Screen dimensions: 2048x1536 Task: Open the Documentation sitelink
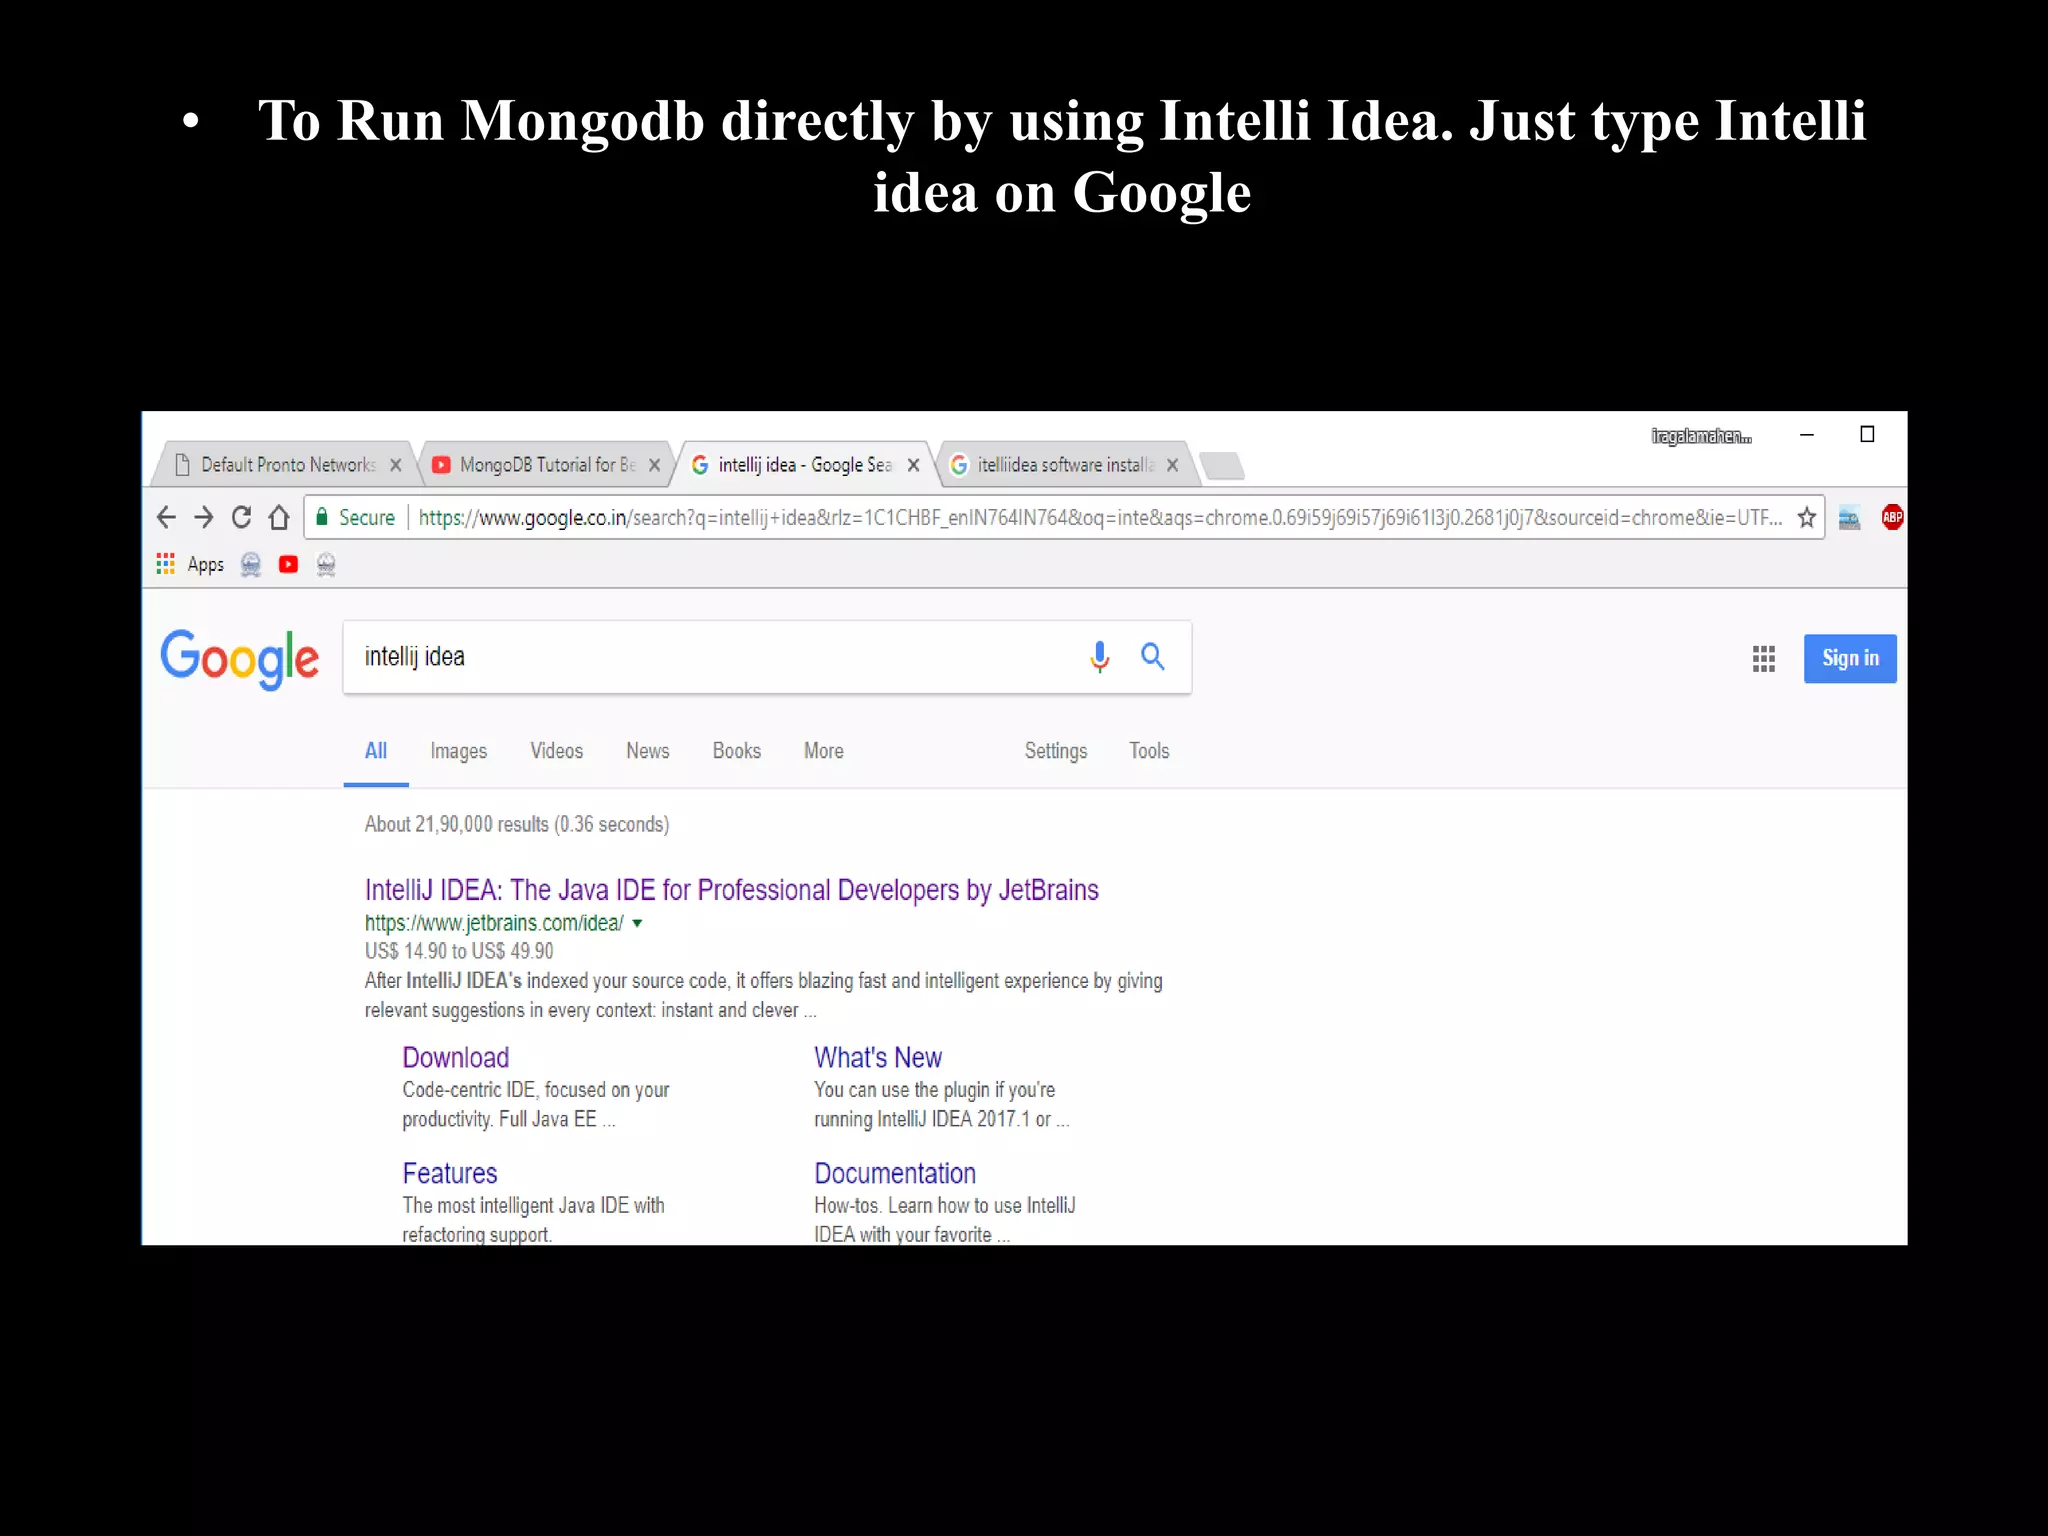click(895, 1174)
